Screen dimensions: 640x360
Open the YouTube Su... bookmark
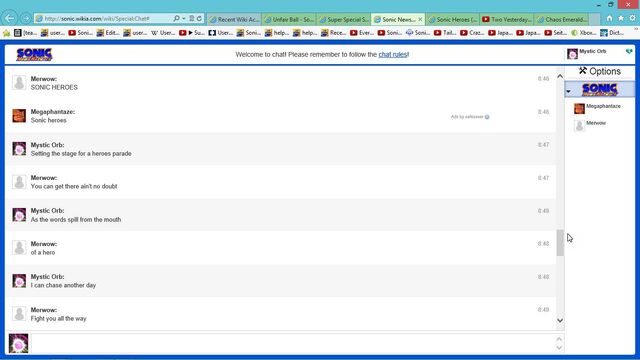(x=192, y=33)
